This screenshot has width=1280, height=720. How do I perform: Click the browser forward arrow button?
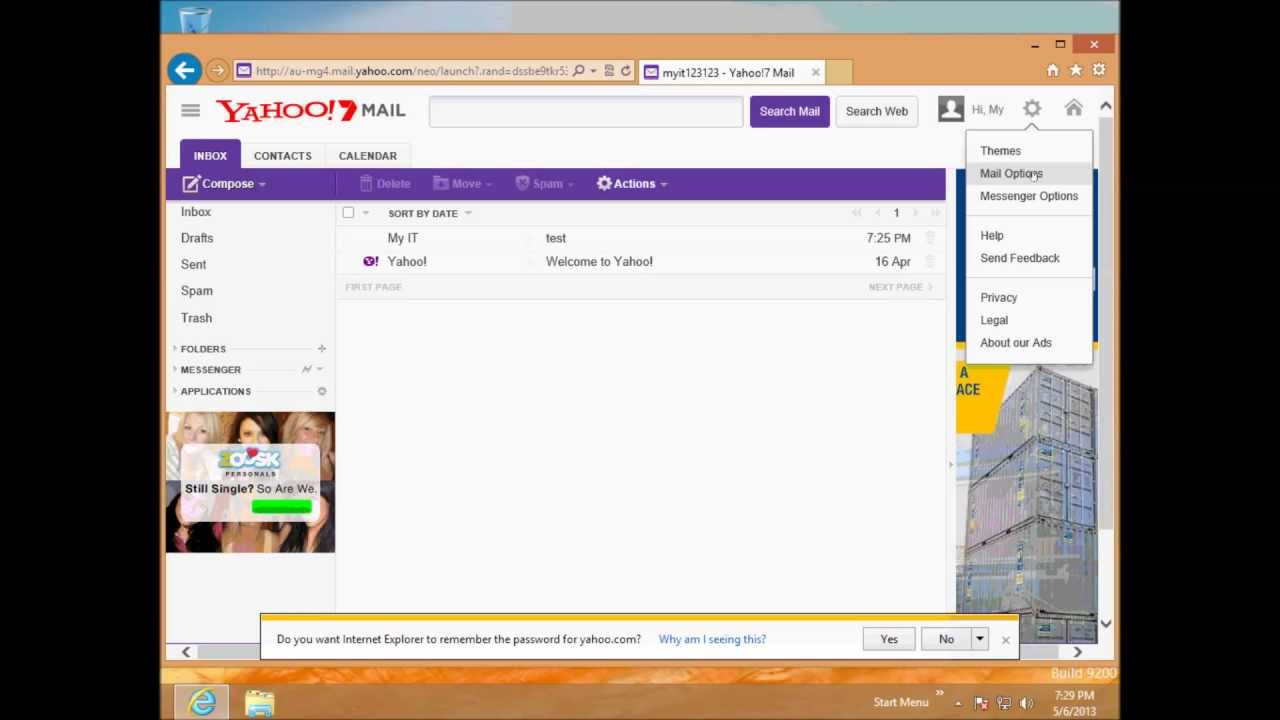click(217, 71)
